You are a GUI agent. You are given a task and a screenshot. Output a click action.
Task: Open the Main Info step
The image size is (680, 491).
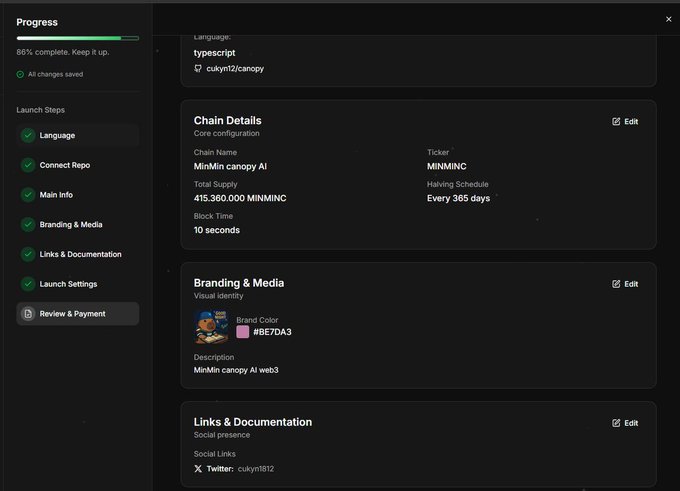[x=78, y=195]
